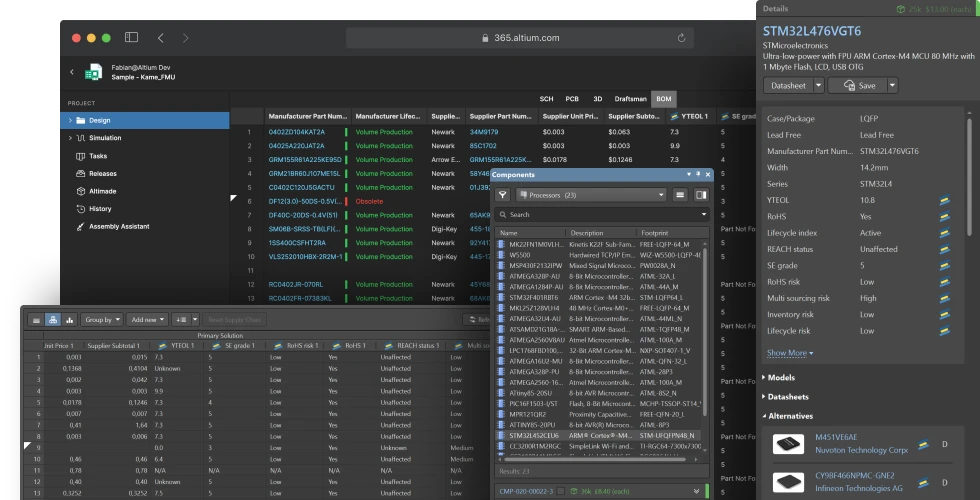This screenshot has width=980, height=500.
Task: Click the YTEOL 1 web BOM column header
Action: click(690, 116)
